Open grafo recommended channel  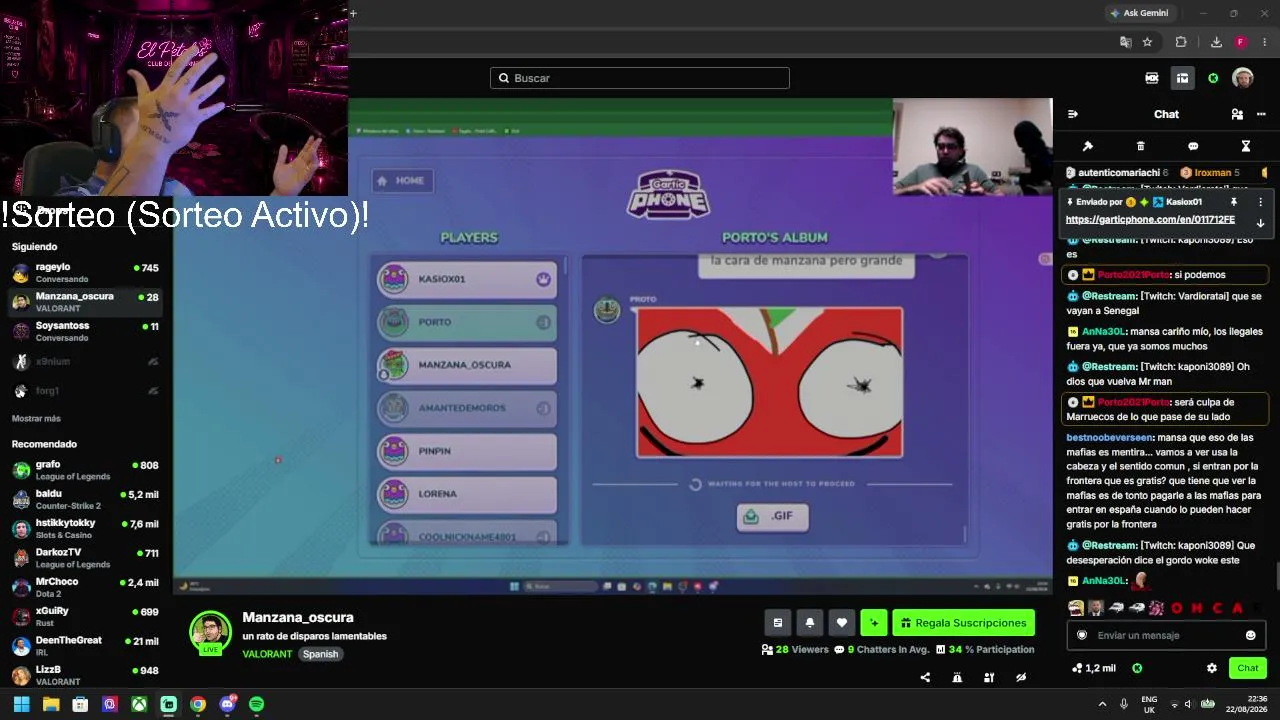pyautogui.click(x=86, y=470)
